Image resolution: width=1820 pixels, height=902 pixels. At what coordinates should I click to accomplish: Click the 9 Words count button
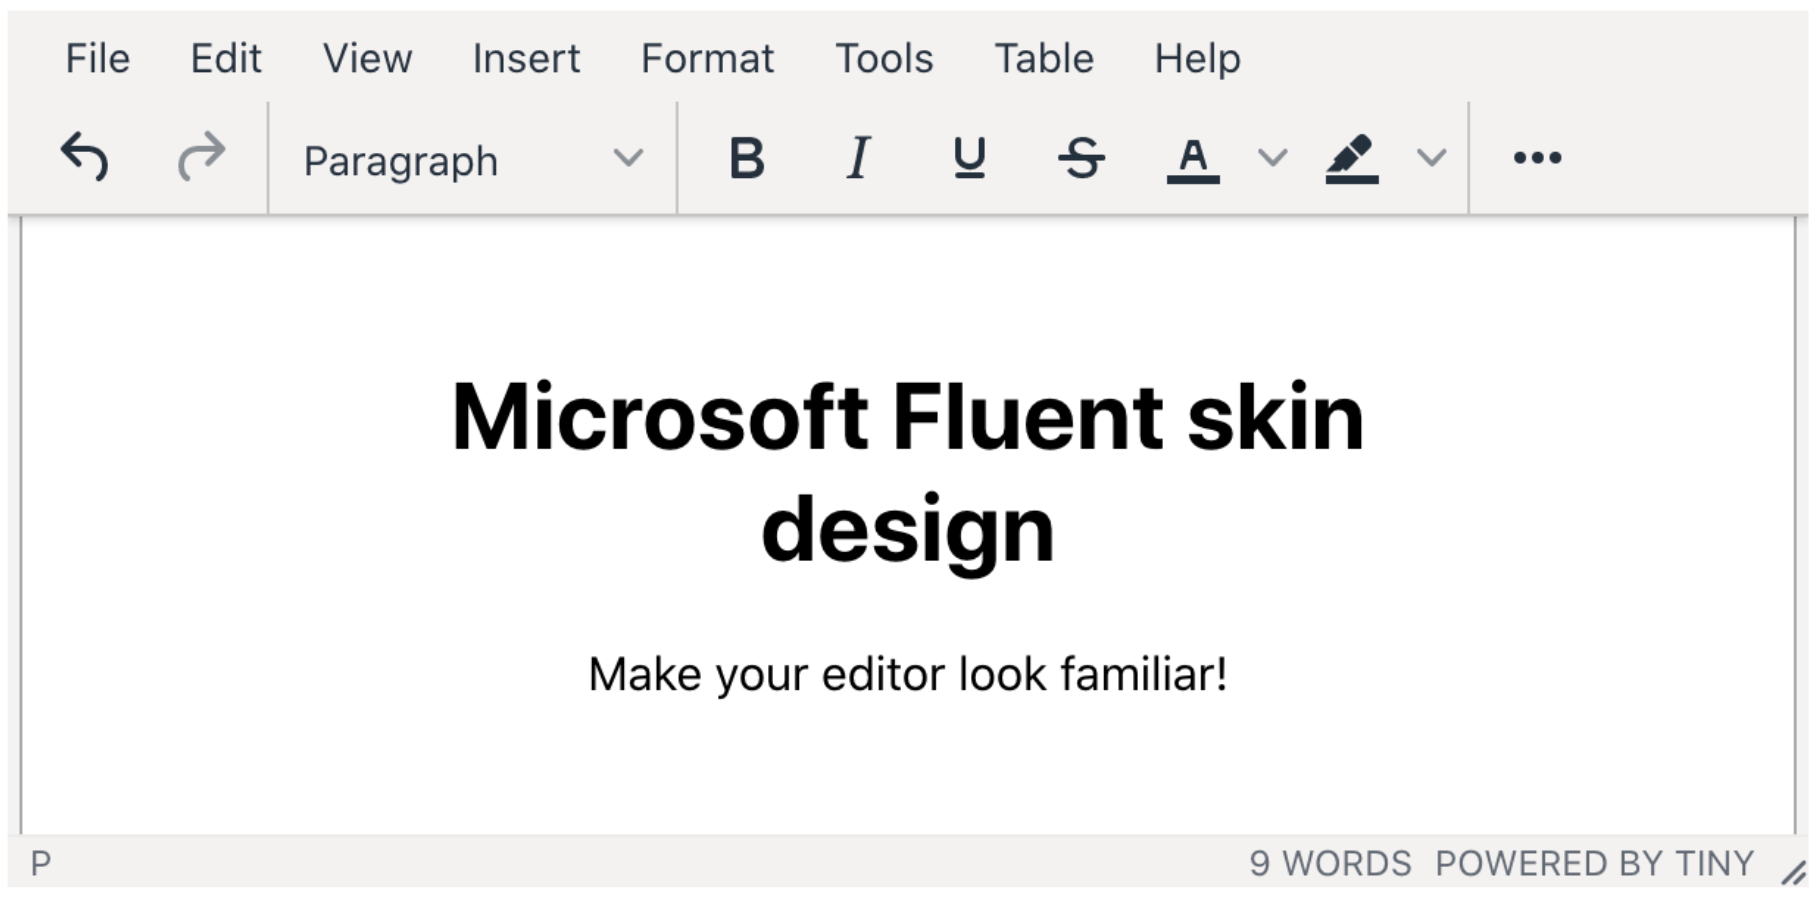coord(1330,863)
